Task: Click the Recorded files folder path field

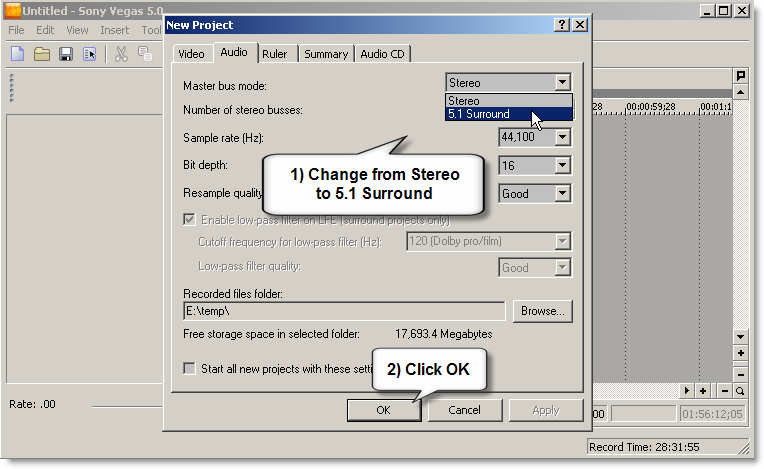Action: tap(344, 311)
